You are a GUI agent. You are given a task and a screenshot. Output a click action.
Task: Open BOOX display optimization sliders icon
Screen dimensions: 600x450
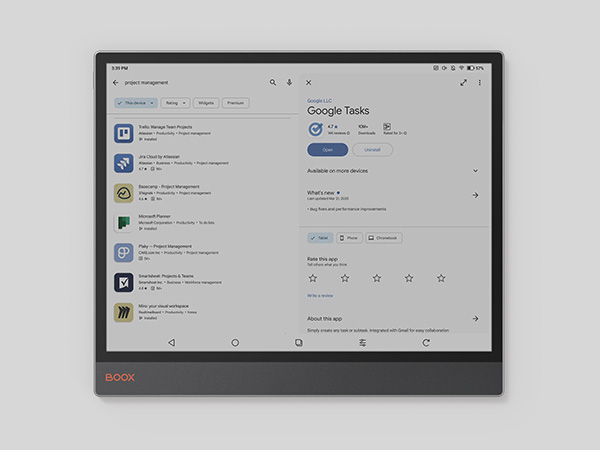click(x=362, y=342)
